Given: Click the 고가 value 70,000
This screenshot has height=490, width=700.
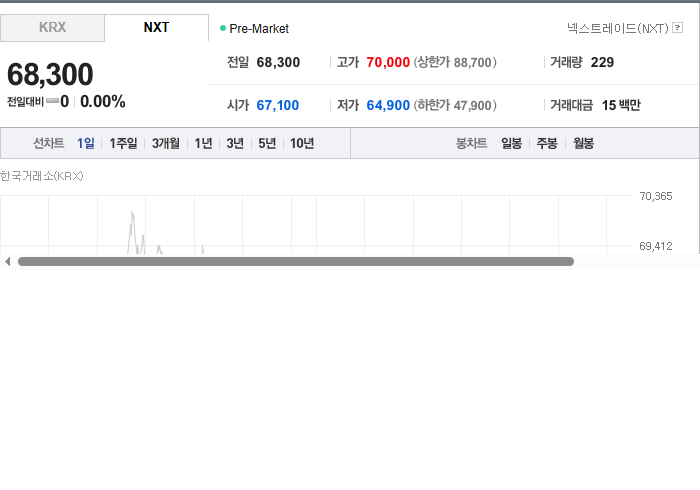Looking at the screenshot, I should [x=388, y=62].
